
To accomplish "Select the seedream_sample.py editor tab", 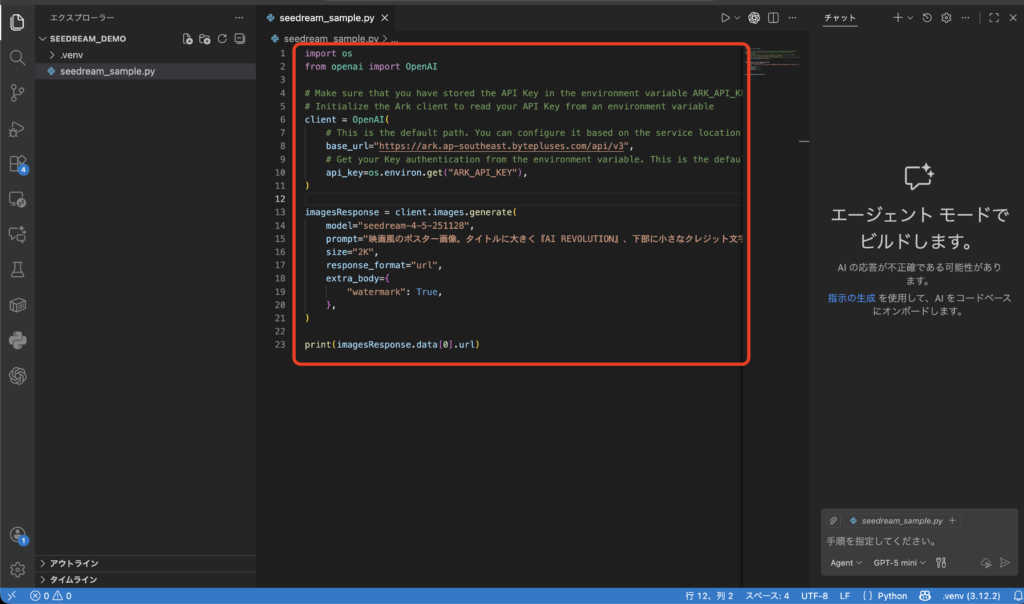I will tap(326, 18).
